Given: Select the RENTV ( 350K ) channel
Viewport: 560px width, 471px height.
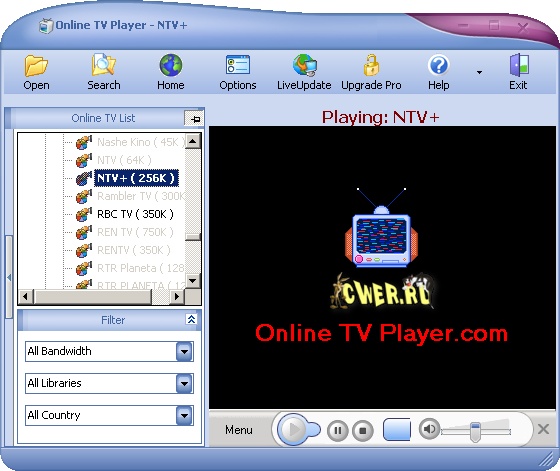Looking at the screenshot, I should click(x=134, y=250).
